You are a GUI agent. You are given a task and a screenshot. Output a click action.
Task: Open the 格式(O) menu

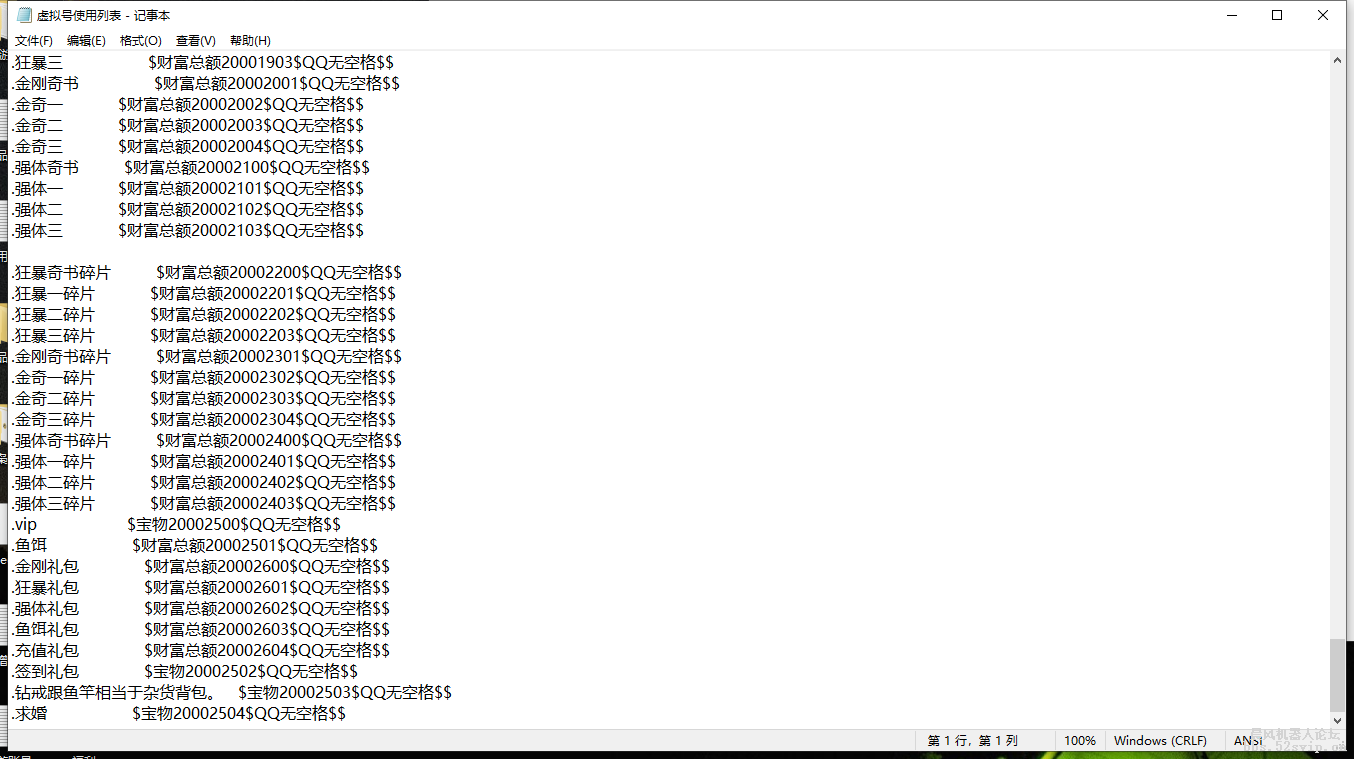(140, 41)
